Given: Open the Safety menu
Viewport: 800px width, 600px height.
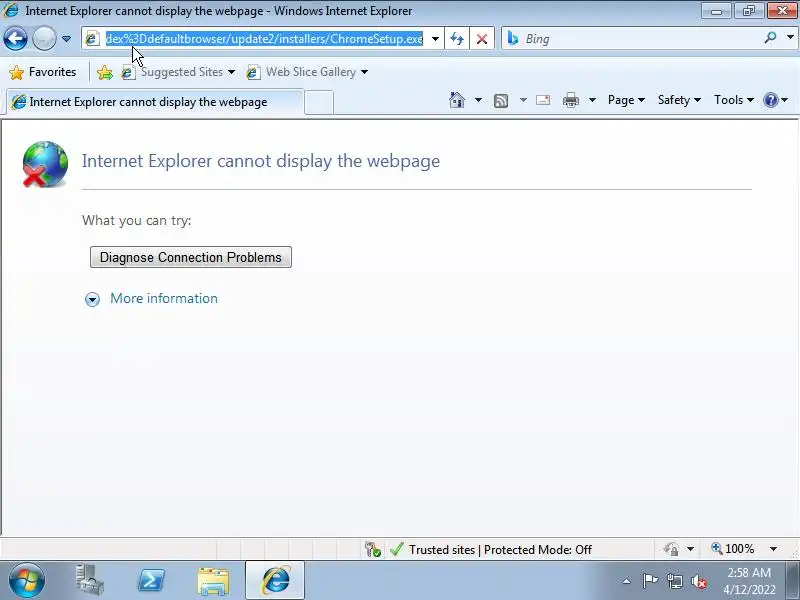Looking at the screenshot, I should tap(679, 100).
